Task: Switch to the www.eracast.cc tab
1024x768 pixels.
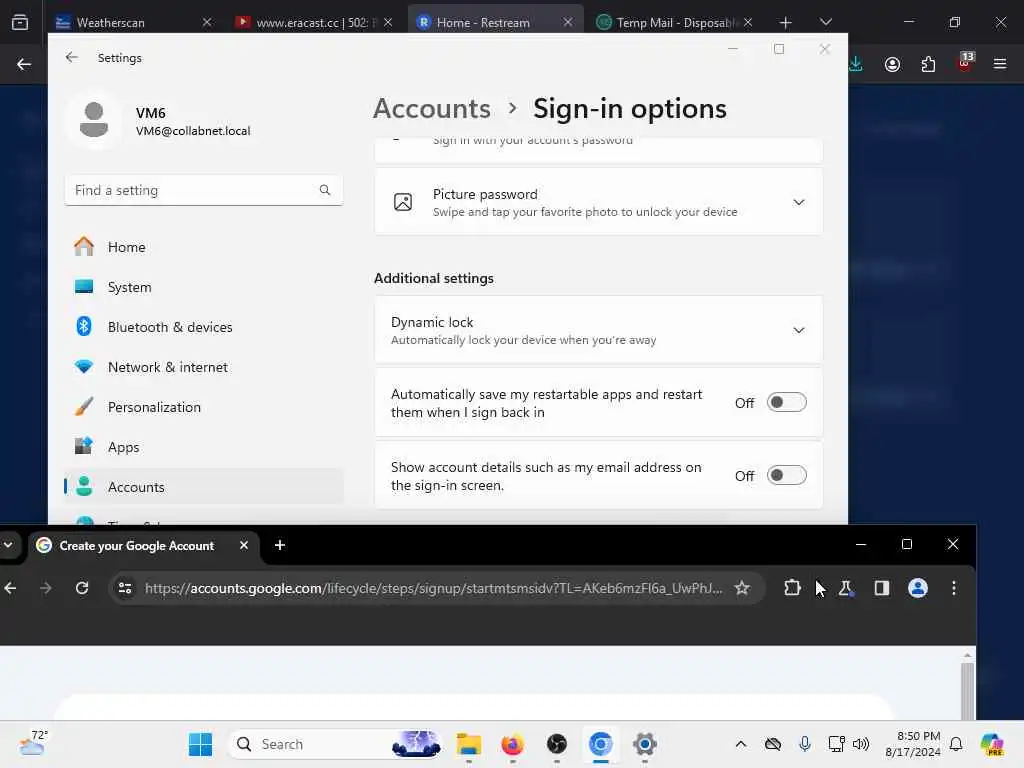Action: coord(315,22)
